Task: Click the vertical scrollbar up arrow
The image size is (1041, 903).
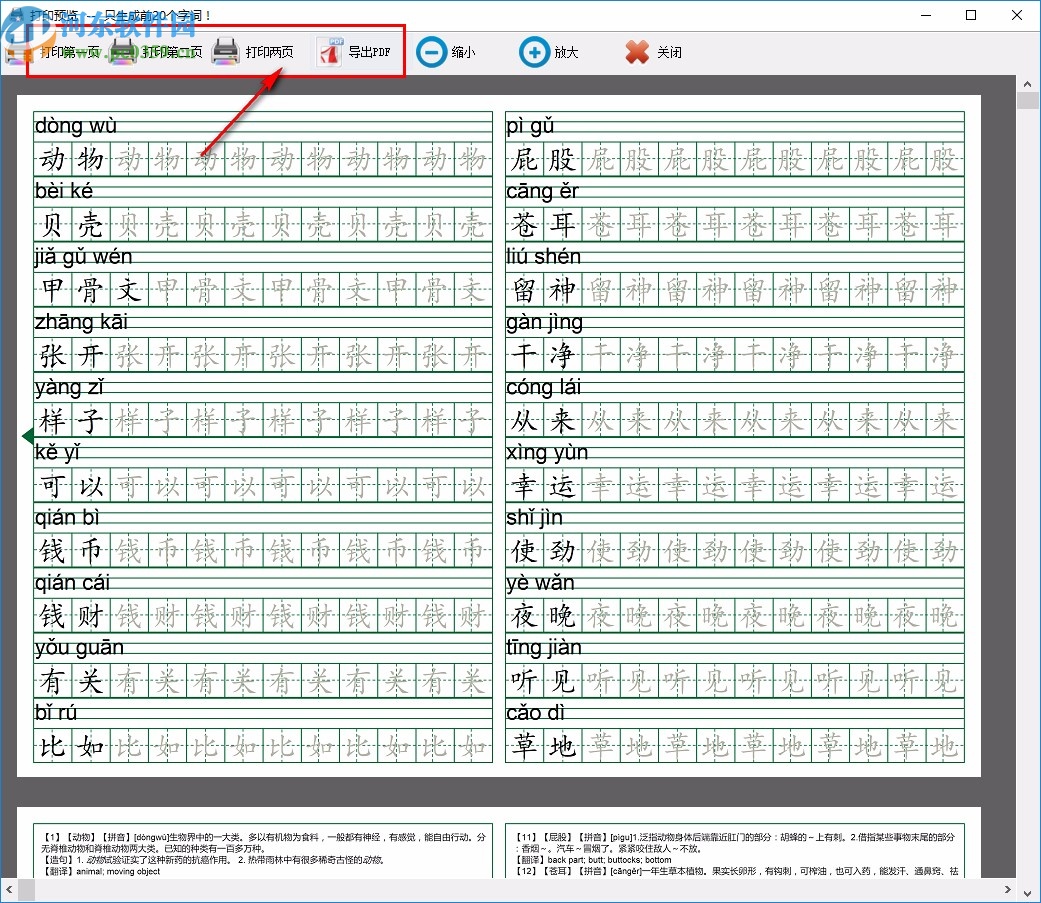Action: [x=1027, y=84]
